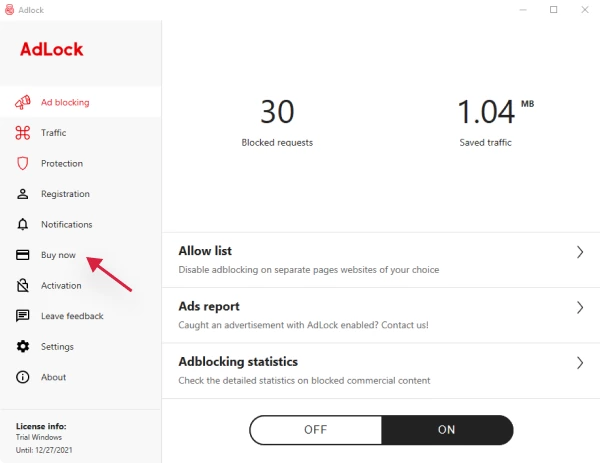600x463 pixels.
Task: Open Protection via the shield icon
Action: 23,163
